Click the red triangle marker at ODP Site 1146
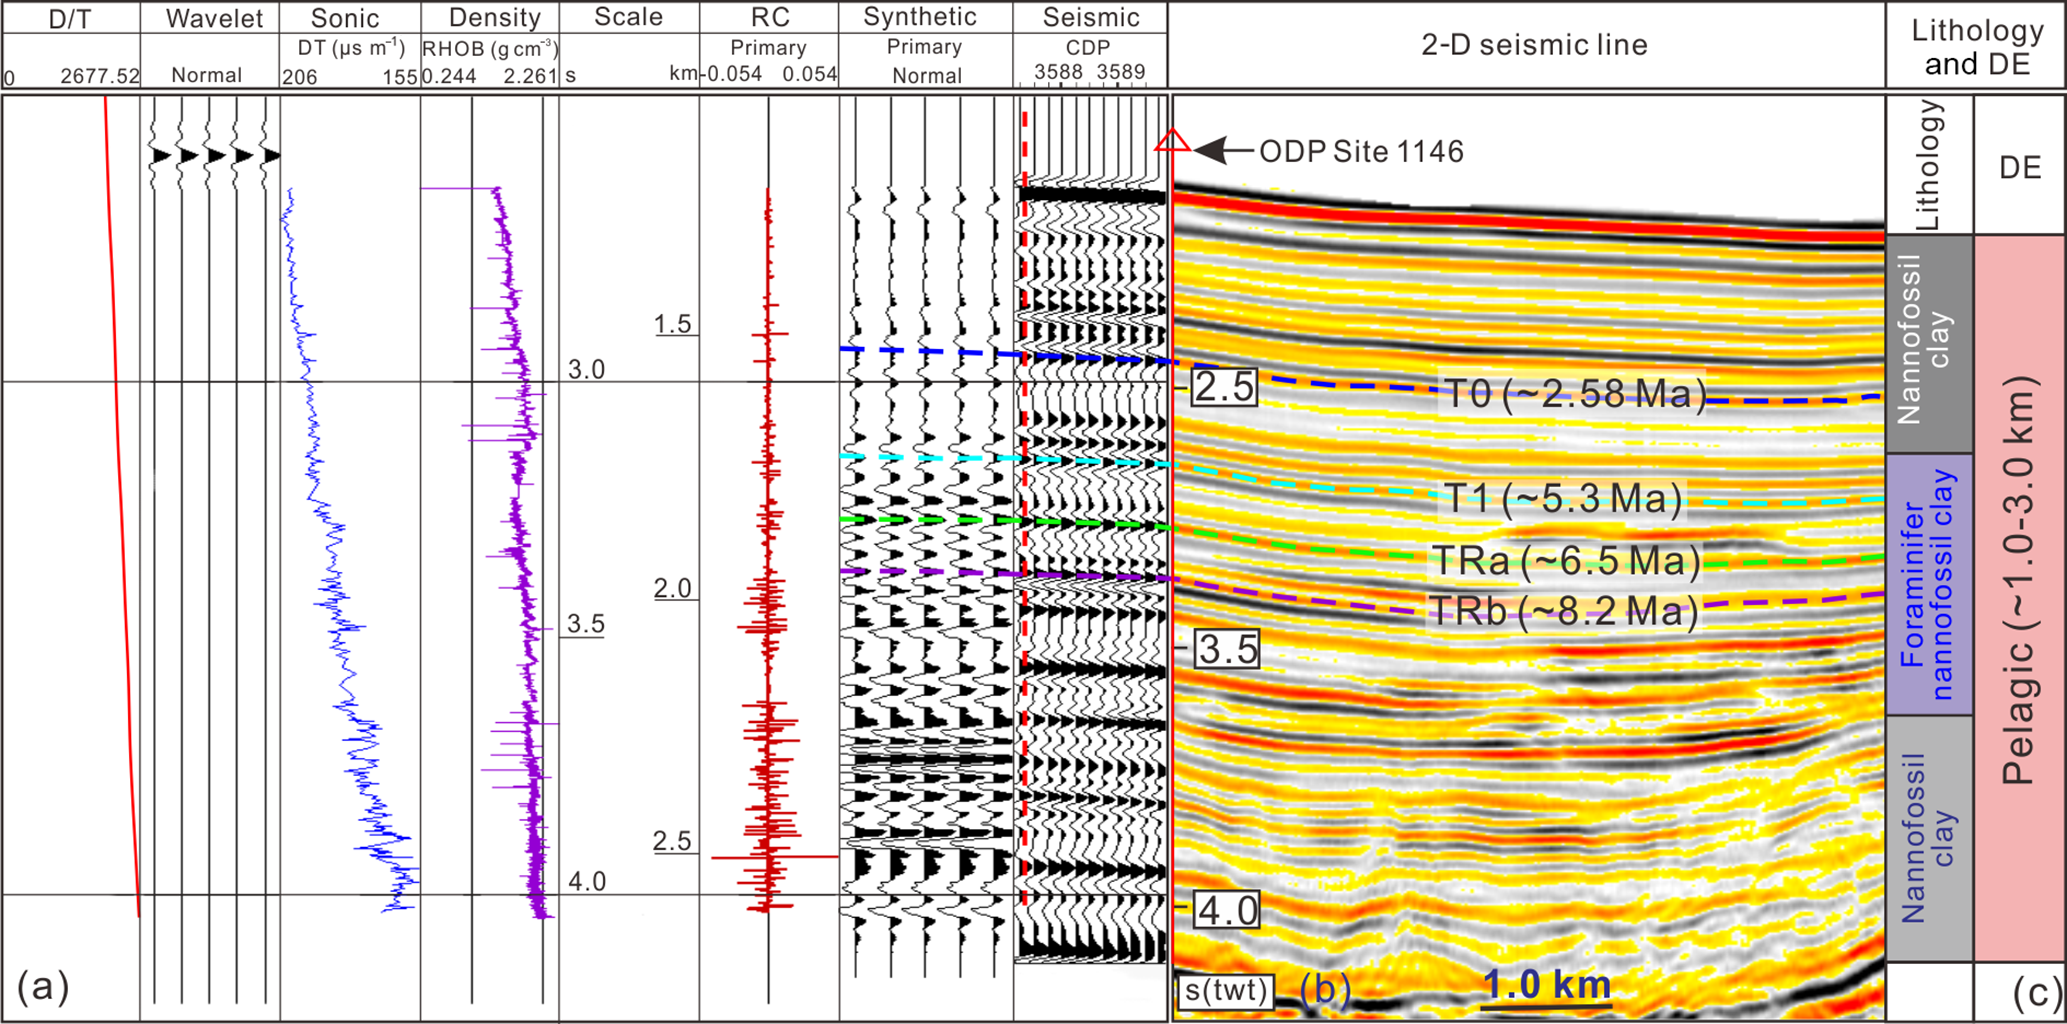This screenshot has height=1024, width=2067. pyautogui.click(x=1172, y=142)
